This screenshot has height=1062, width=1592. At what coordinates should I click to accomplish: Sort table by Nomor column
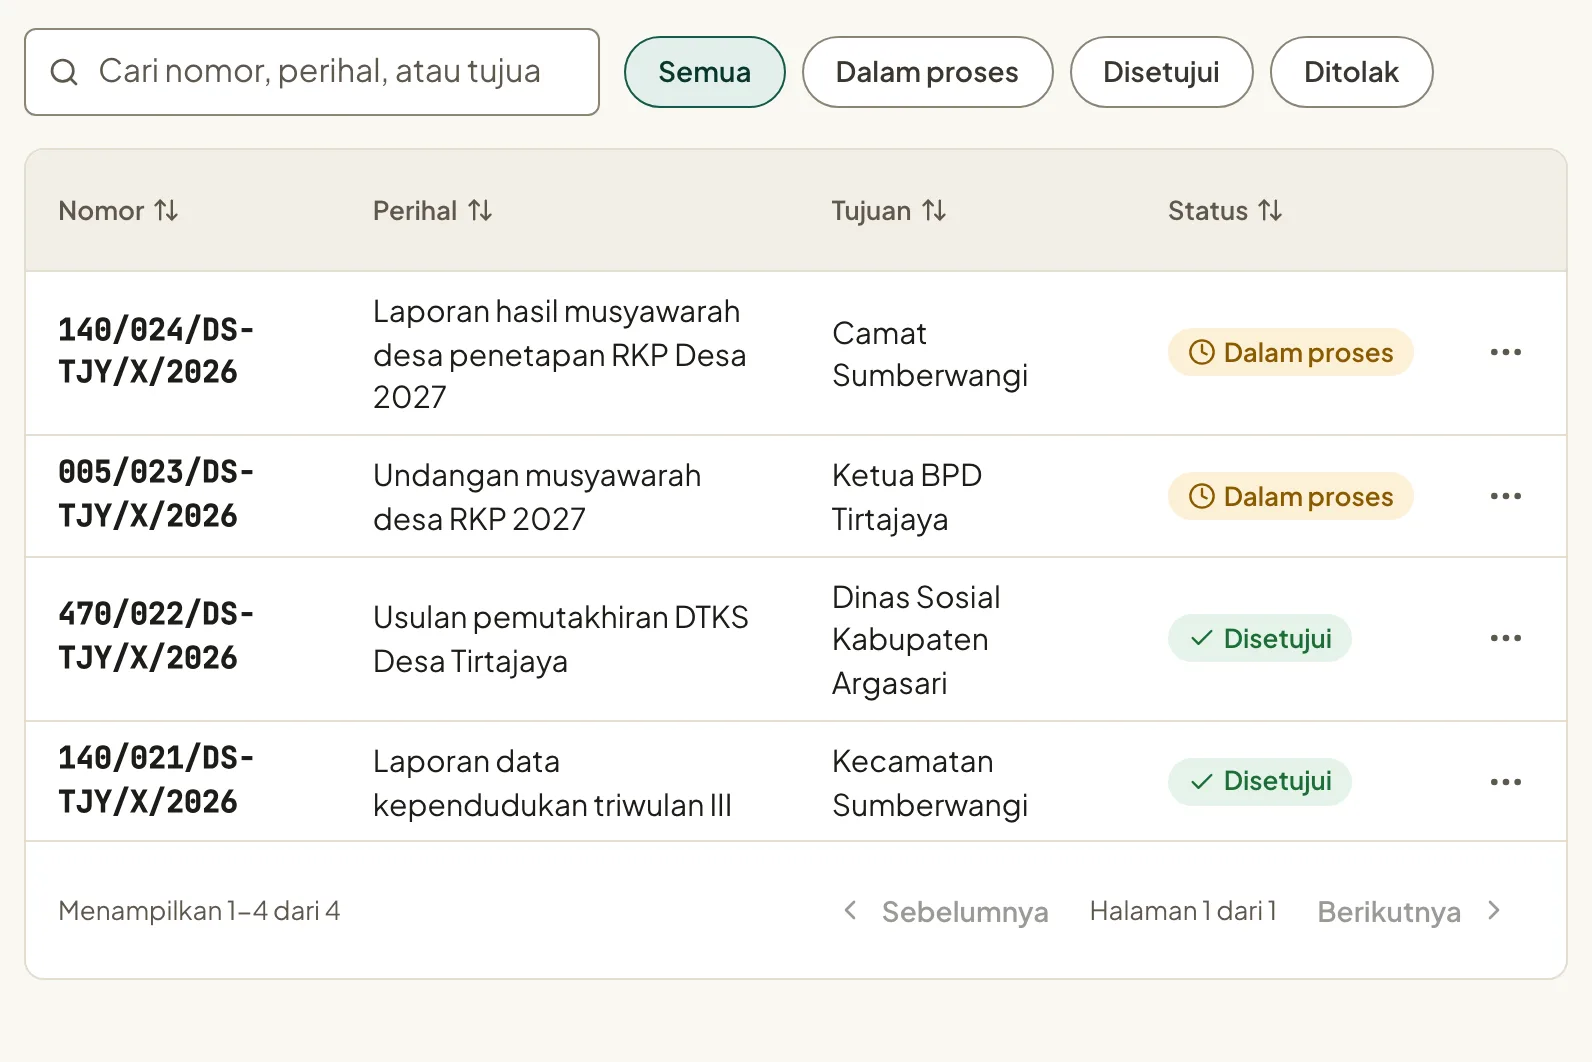[x=118, y=211]
